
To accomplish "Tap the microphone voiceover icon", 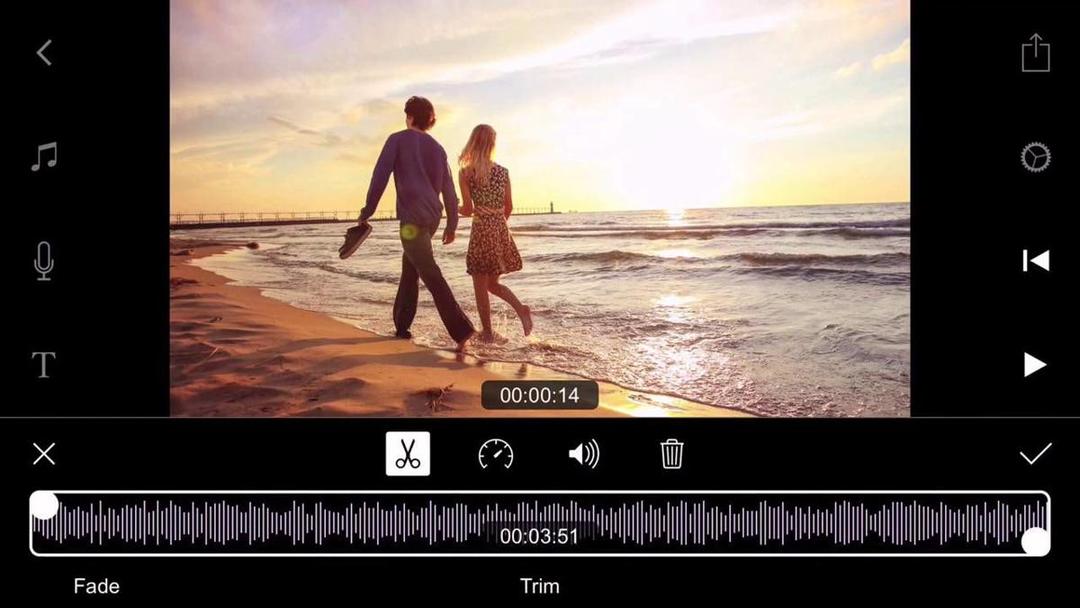I will pos(43,261).
